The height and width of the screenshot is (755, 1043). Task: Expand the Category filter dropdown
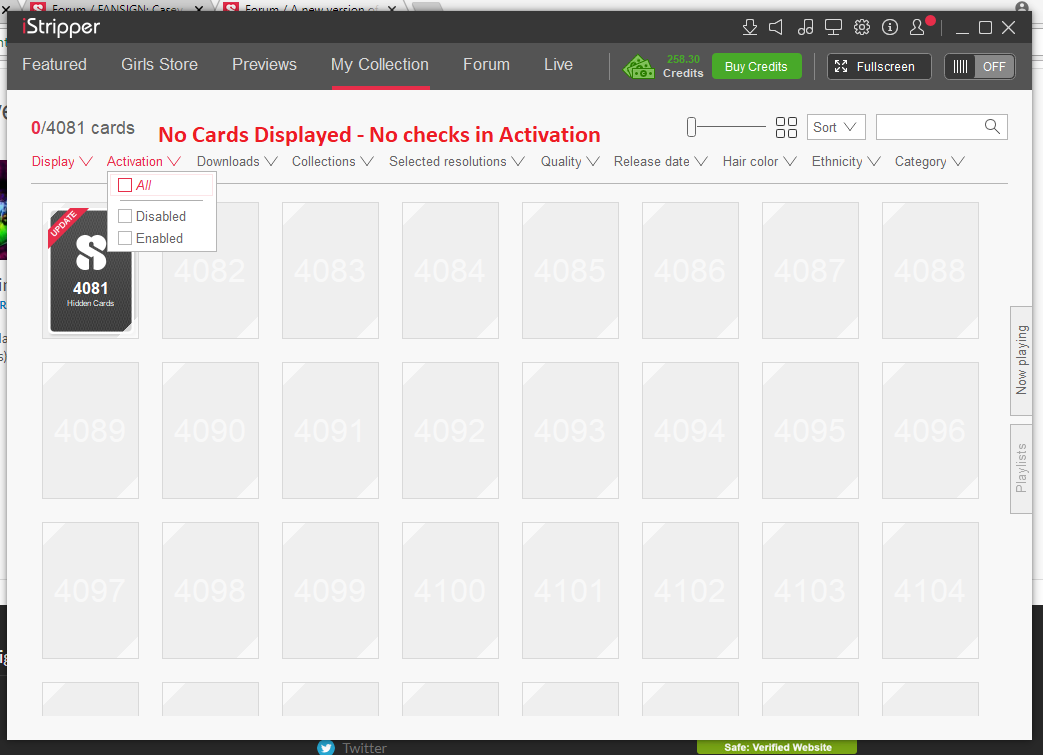click(x=929, y=162)
